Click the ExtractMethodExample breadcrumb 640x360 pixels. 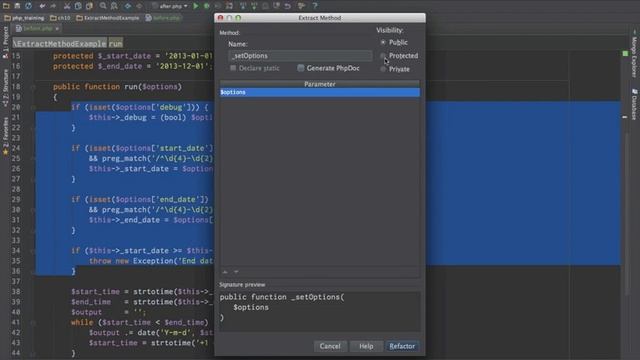coord(108,18)
